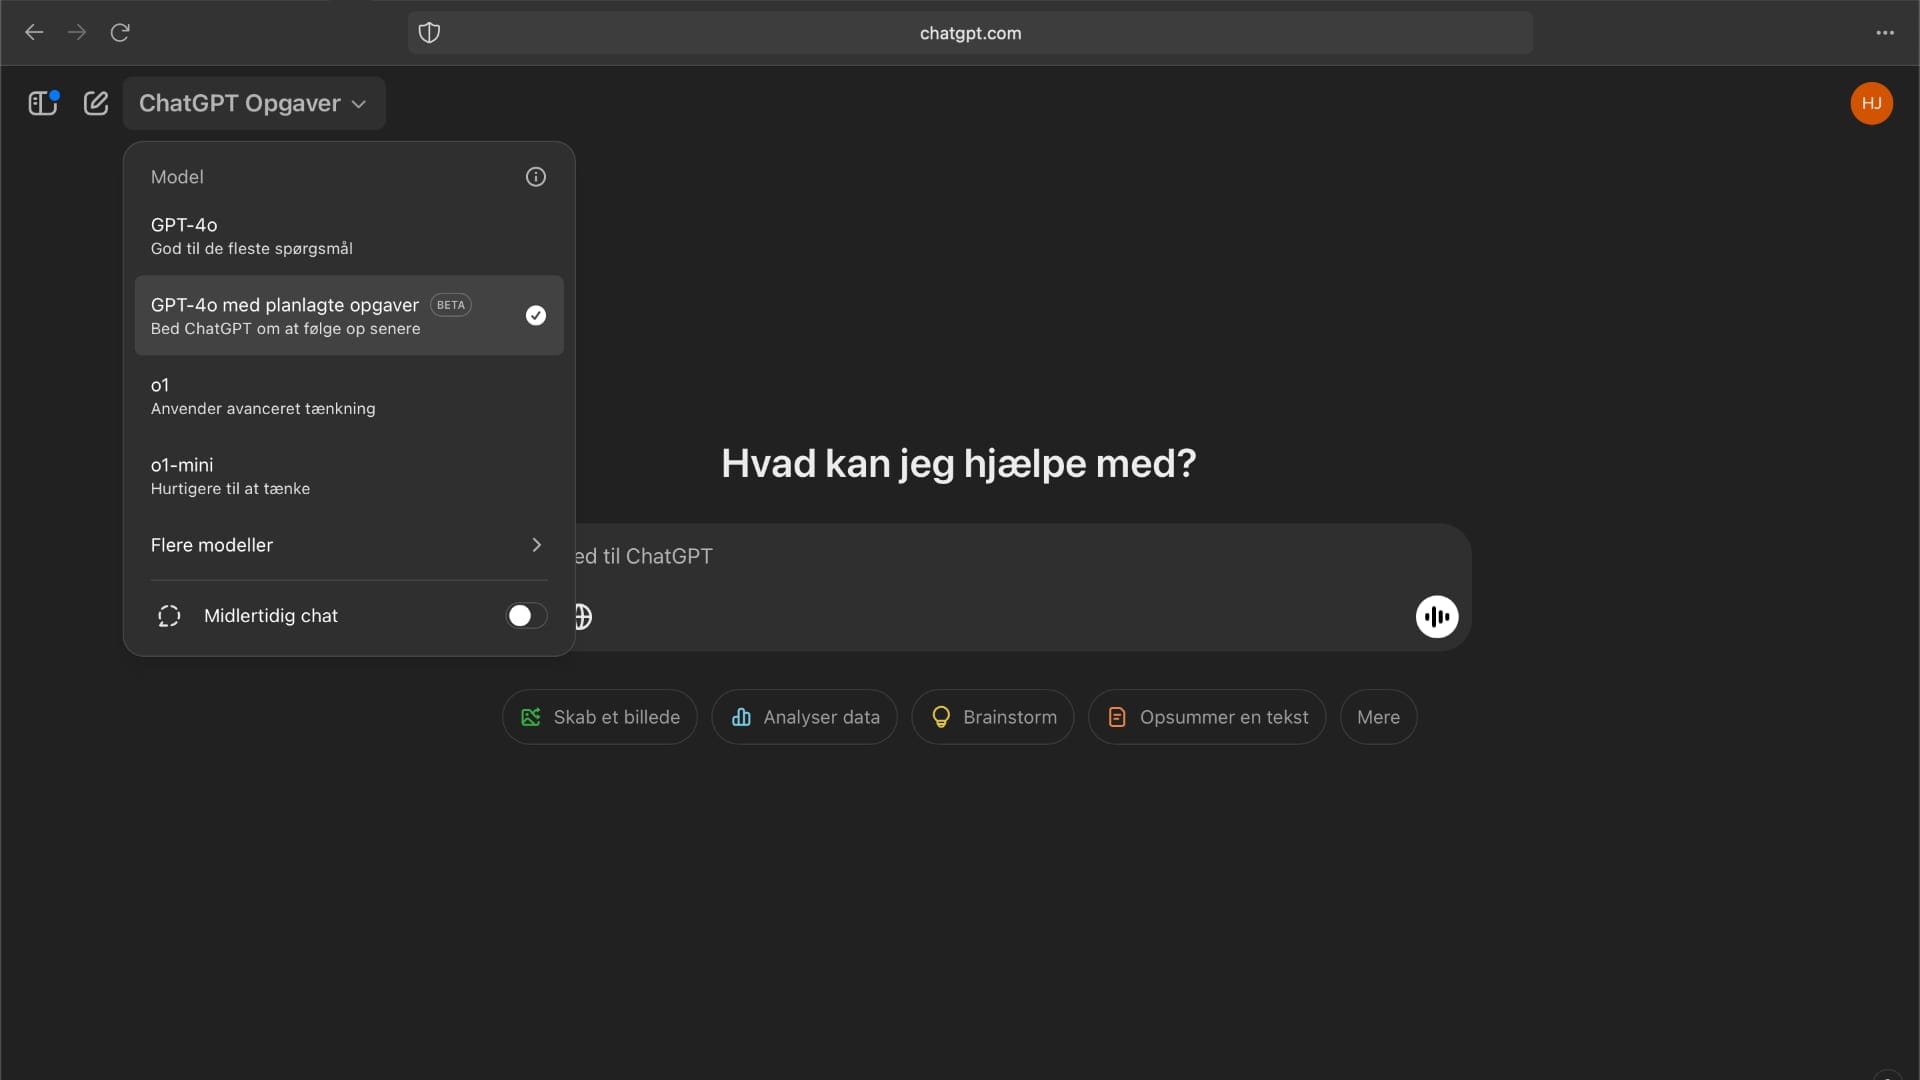Open HJ profile avatar menu
Viewport: 1920px width, 1080px height.
click(x=1871, y=103)
